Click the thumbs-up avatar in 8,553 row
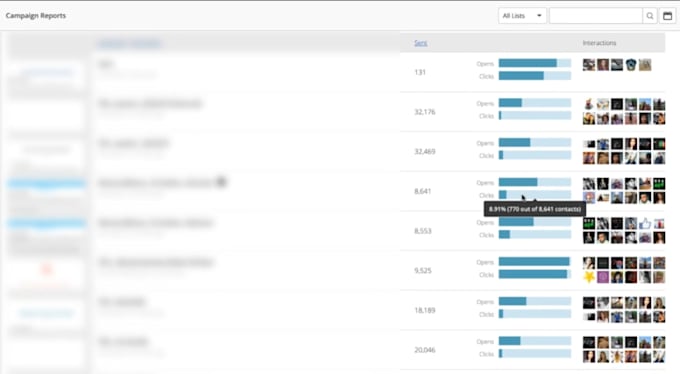The width and height of the screenshot is (680, 374). click(645, 223)
